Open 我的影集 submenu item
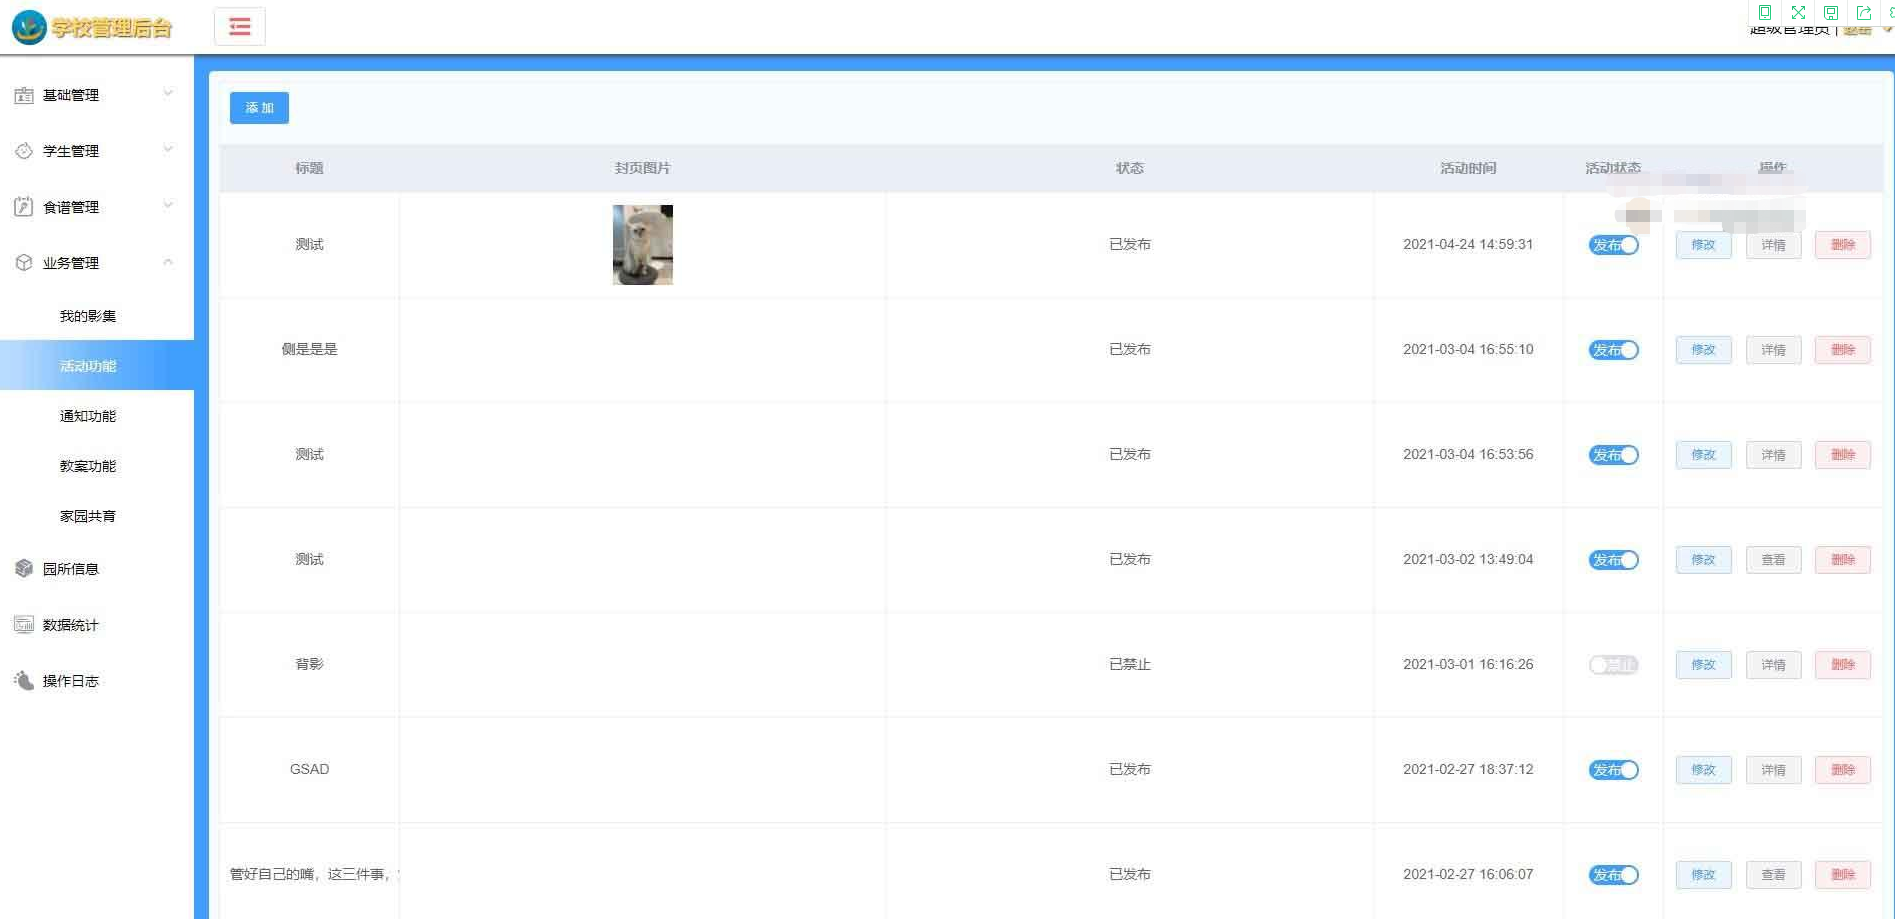 click(88, 316)
